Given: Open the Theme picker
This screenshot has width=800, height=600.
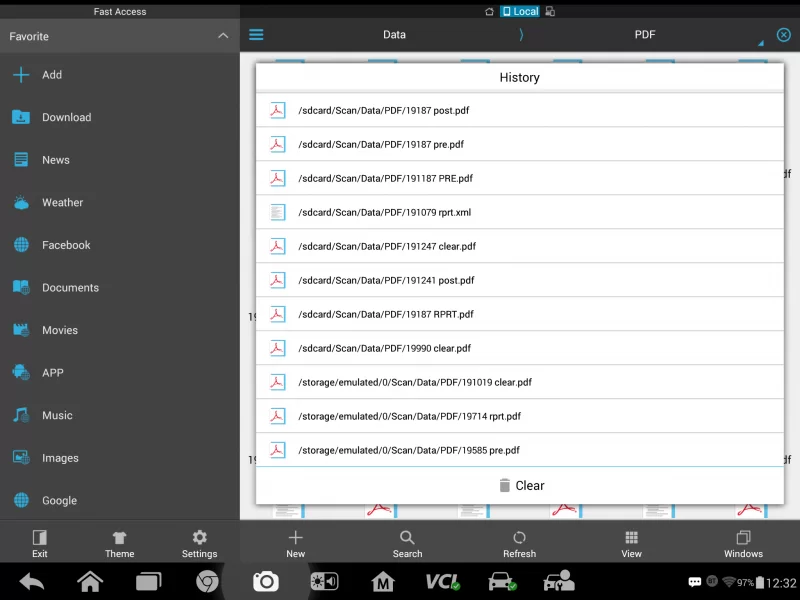Looking at the screenshot, I should click(119, 543).
